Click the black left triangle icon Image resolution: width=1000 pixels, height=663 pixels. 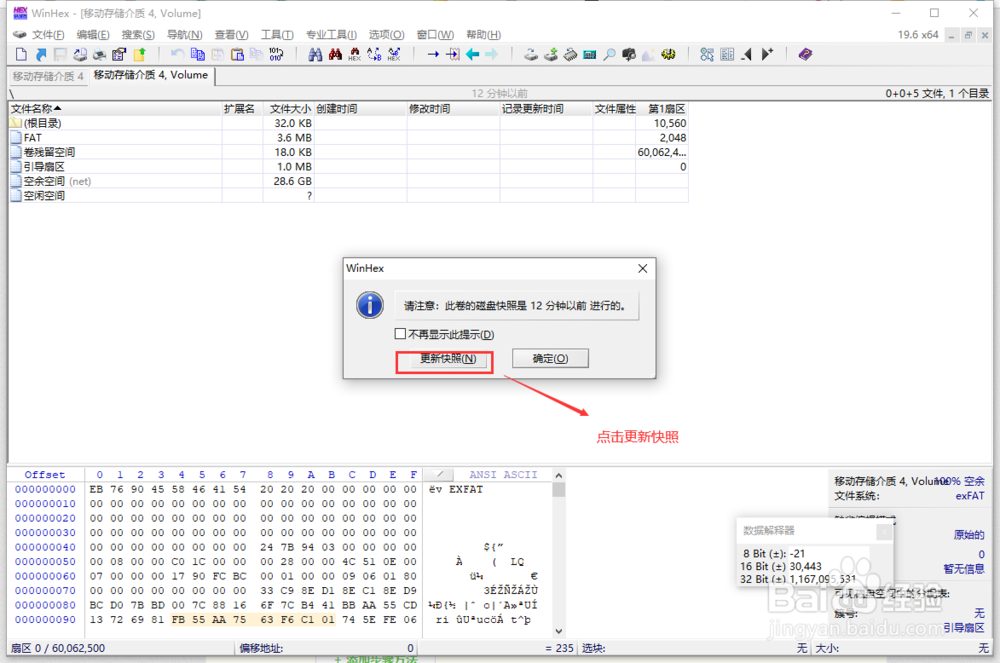tap(746, 54)
